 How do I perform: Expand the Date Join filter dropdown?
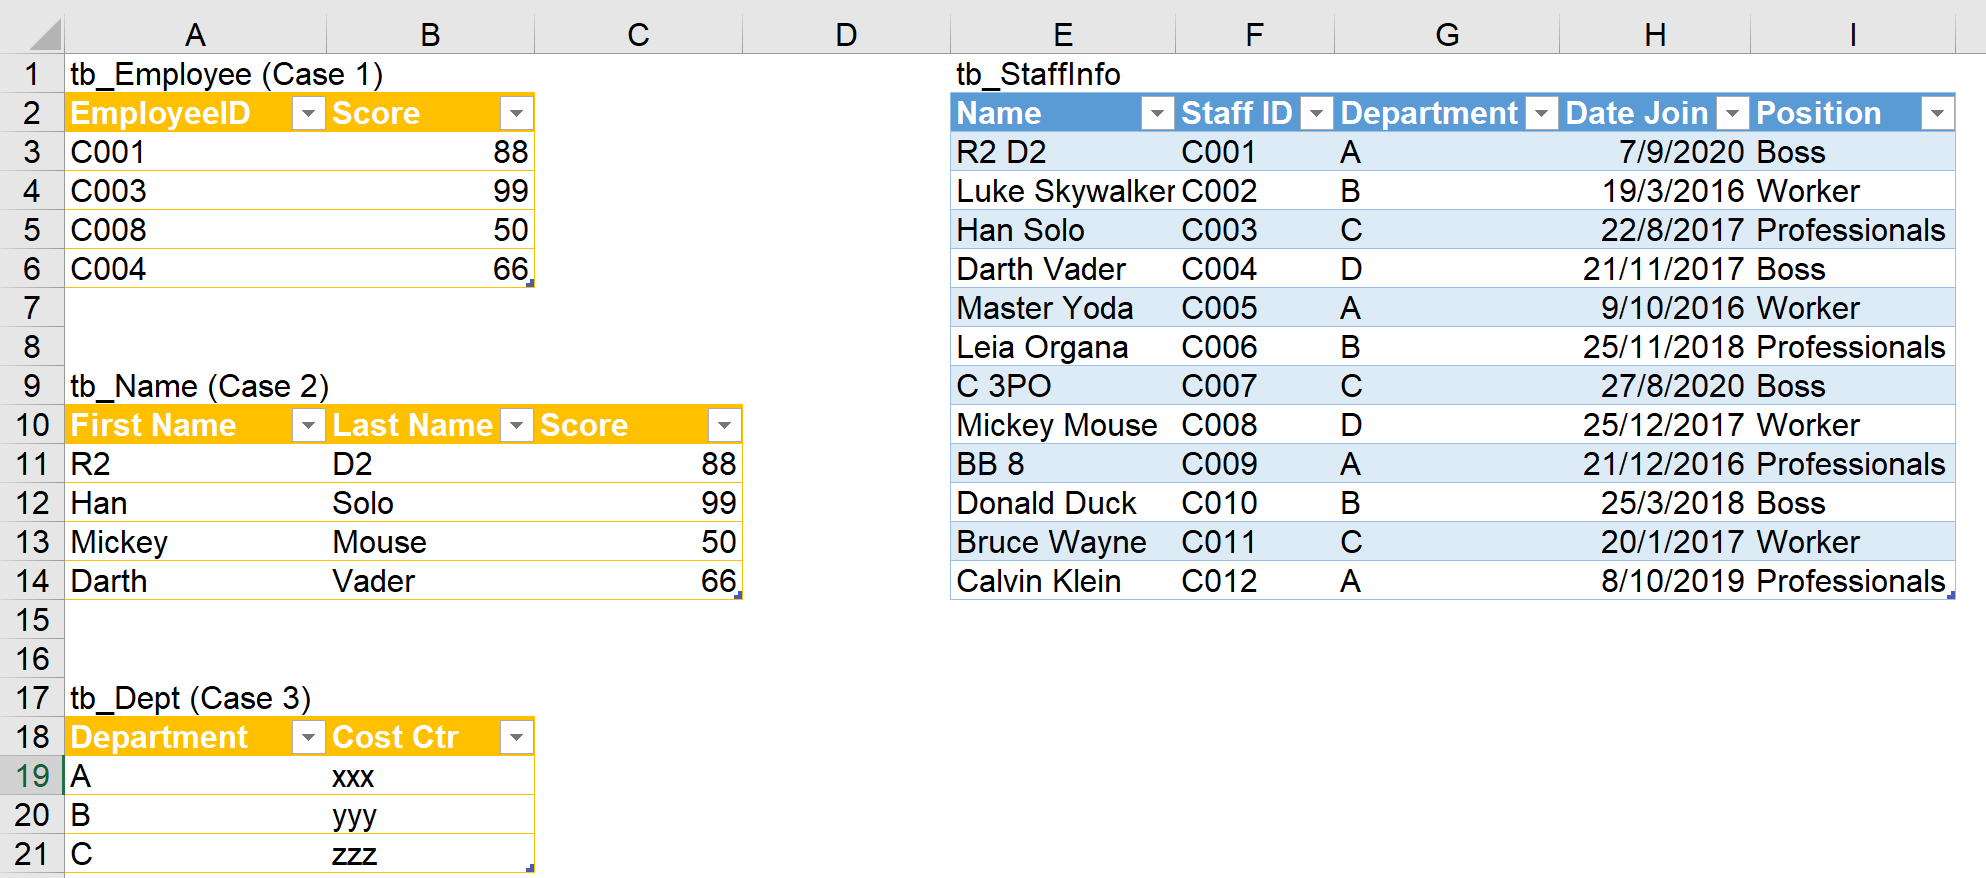point(1732,114)
